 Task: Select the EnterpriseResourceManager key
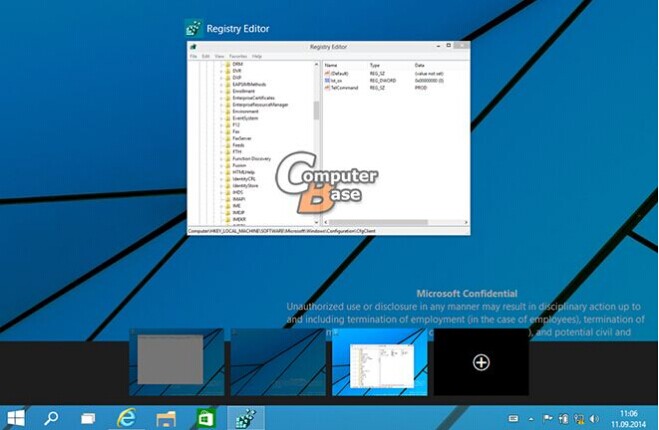click(260, 105)
